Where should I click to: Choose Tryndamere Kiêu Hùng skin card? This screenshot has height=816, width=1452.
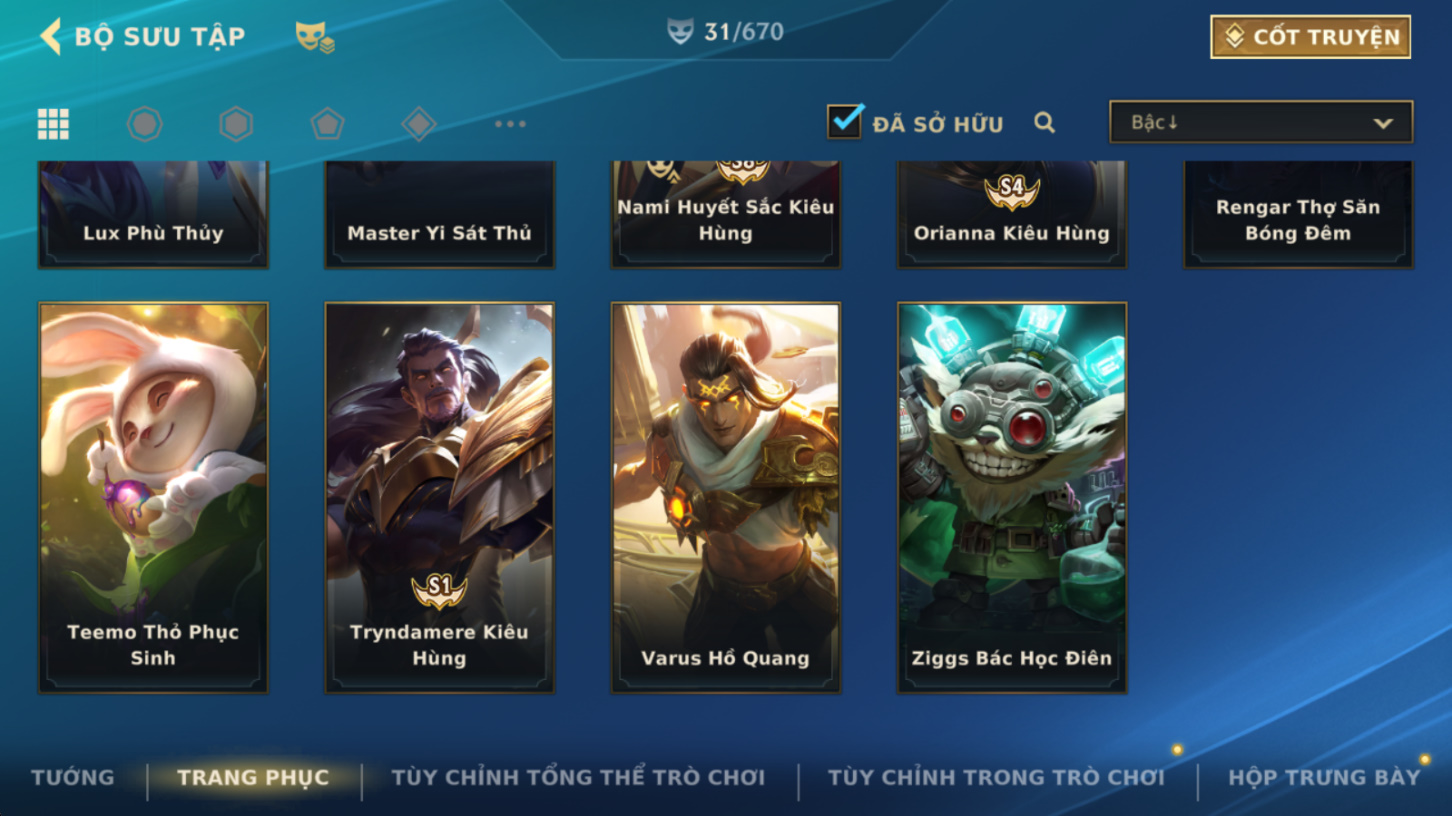[439, 498]
